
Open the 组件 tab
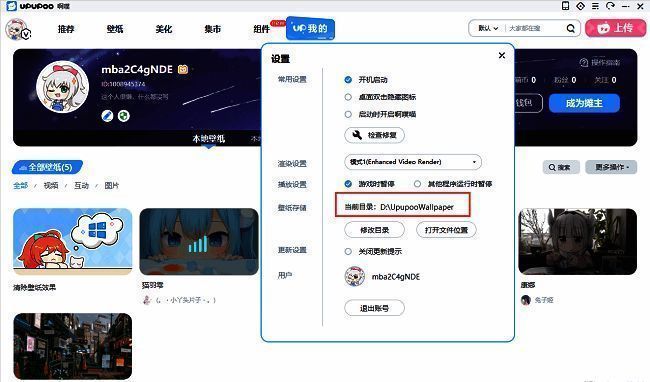tap(262, 29)
